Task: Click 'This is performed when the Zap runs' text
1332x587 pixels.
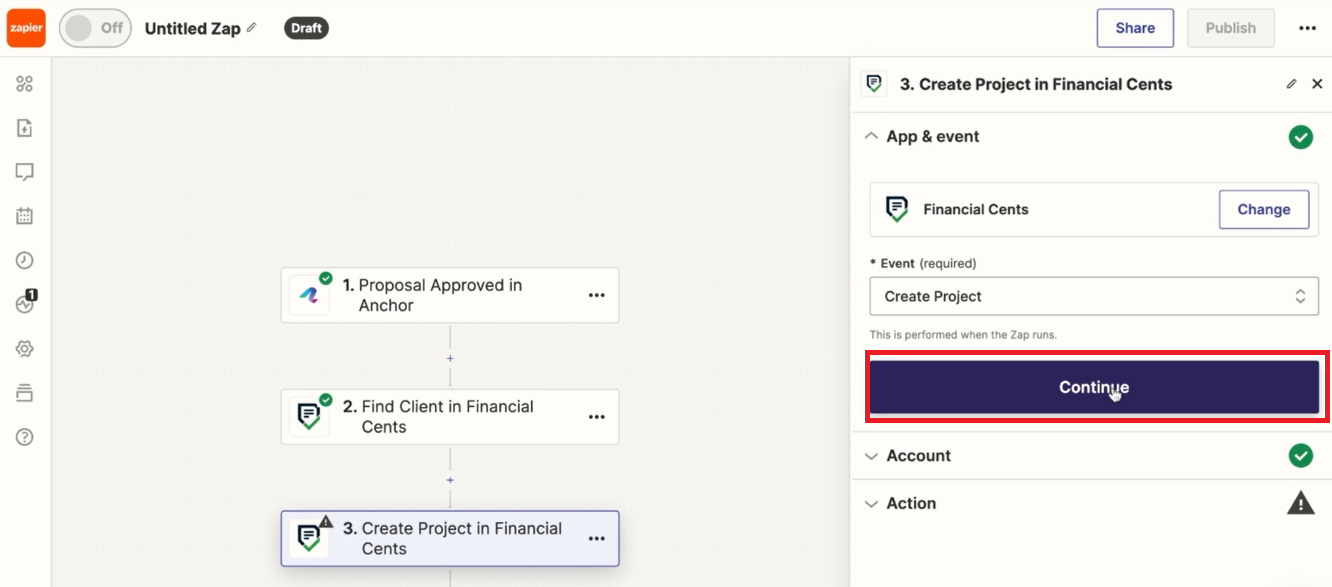Action: 963,335
